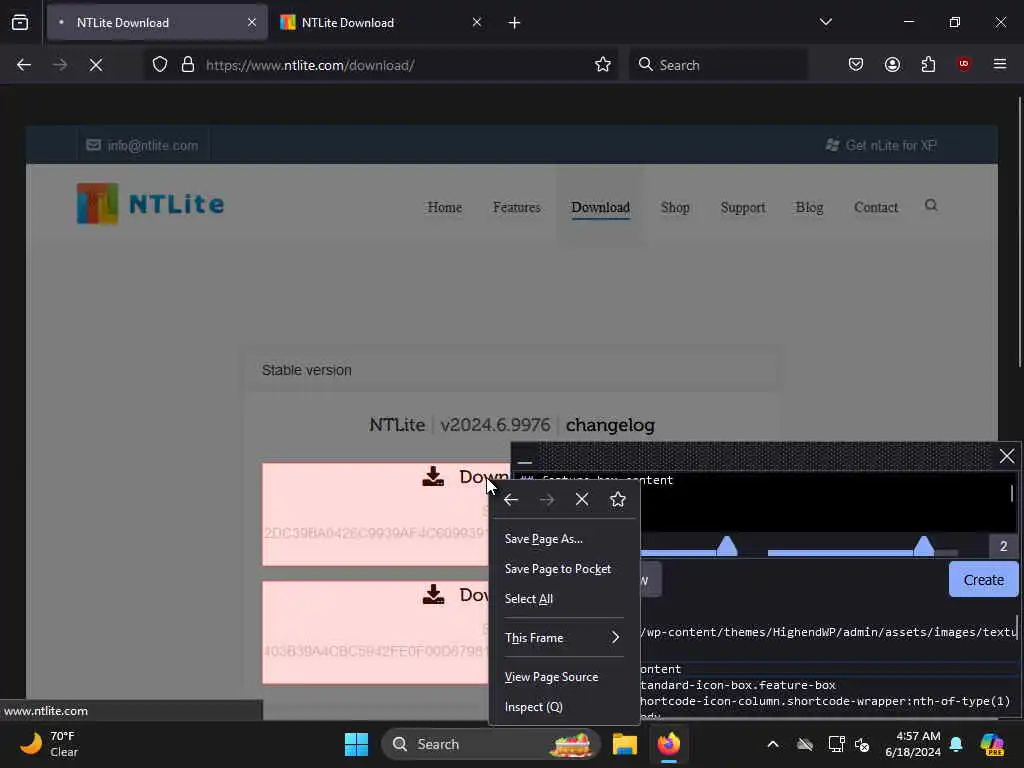Click the right picker slider handle
The width and height of the screenshot is (1024, 768).
click(x=923, y=546)
